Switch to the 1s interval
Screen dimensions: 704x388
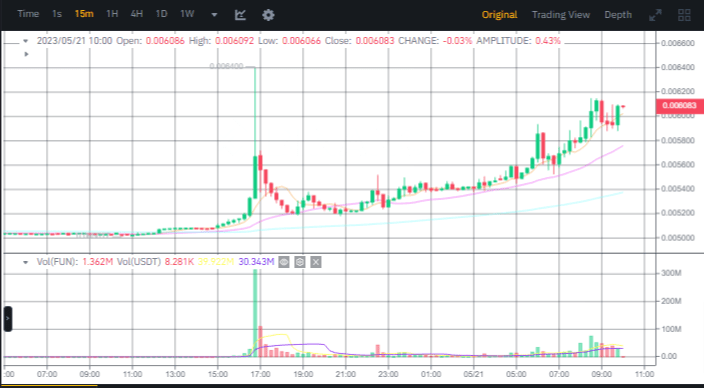pyautogui.click(x=57, y=14)
